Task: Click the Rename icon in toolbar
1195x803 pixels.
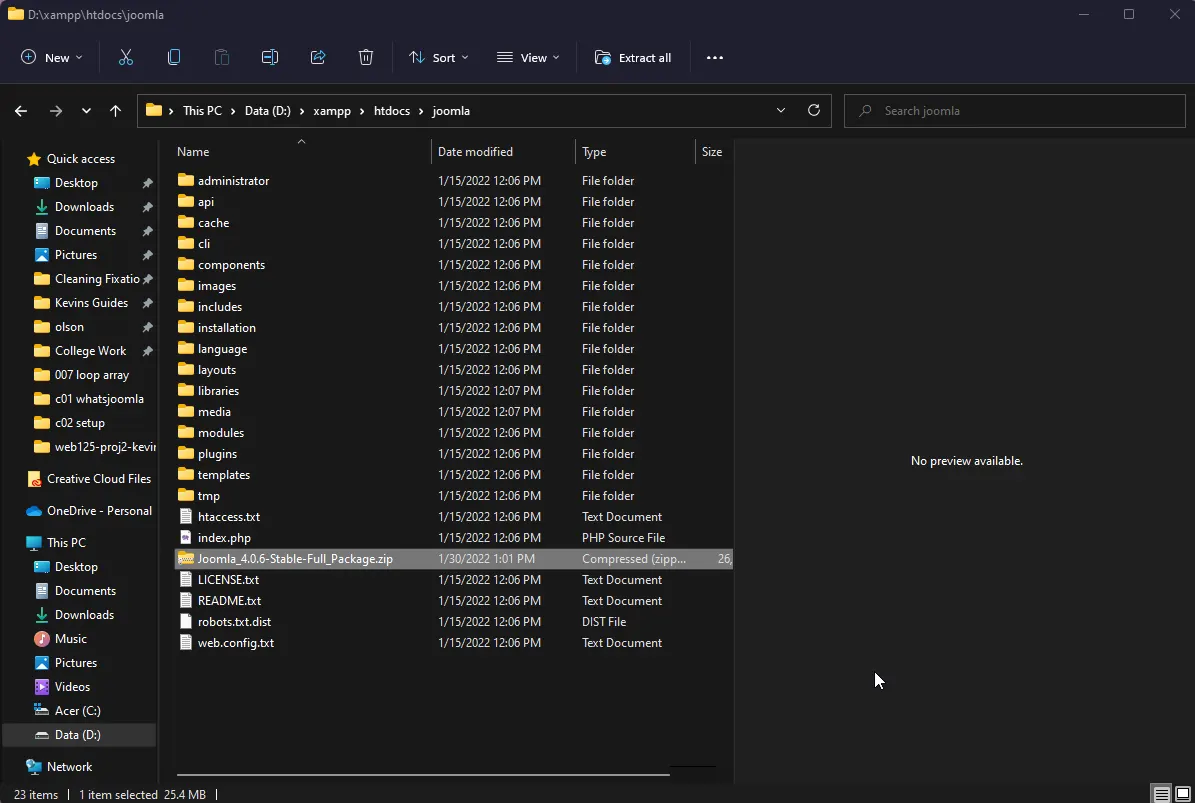Action: coord(270,58)
